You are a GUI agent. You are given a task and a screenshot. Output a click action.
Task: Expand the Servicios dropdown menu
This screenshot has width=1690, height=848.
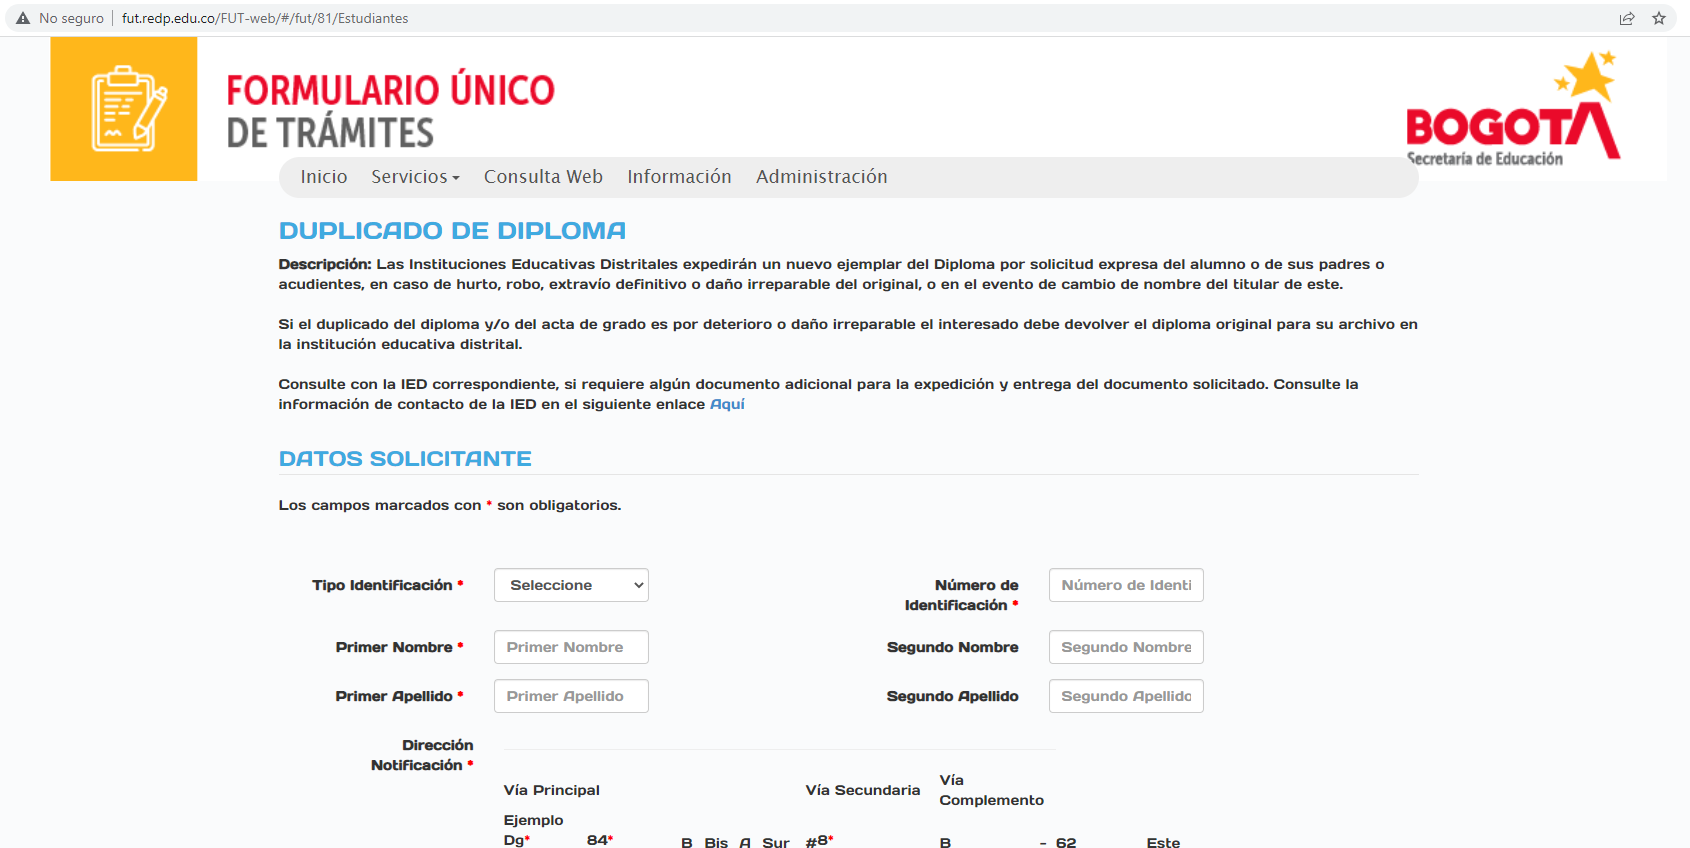[x=415, y=177]
